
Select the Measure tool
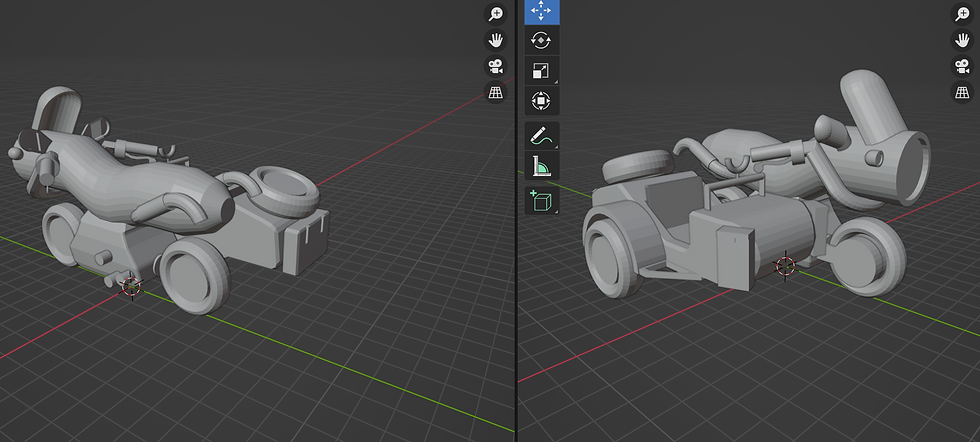(541, 166)
